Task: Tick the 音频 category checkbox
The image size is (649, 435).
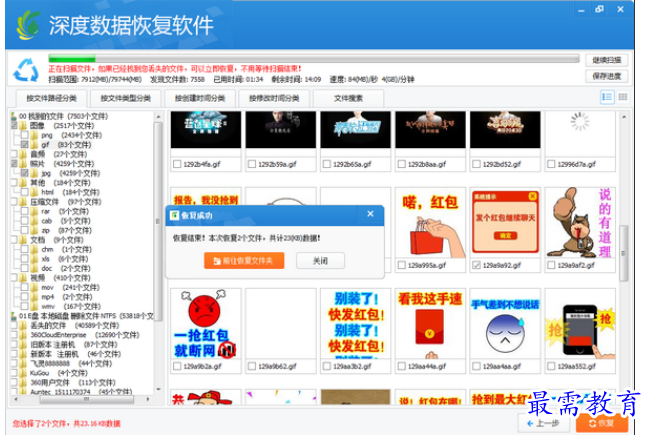Action: [x=14, y=154]
